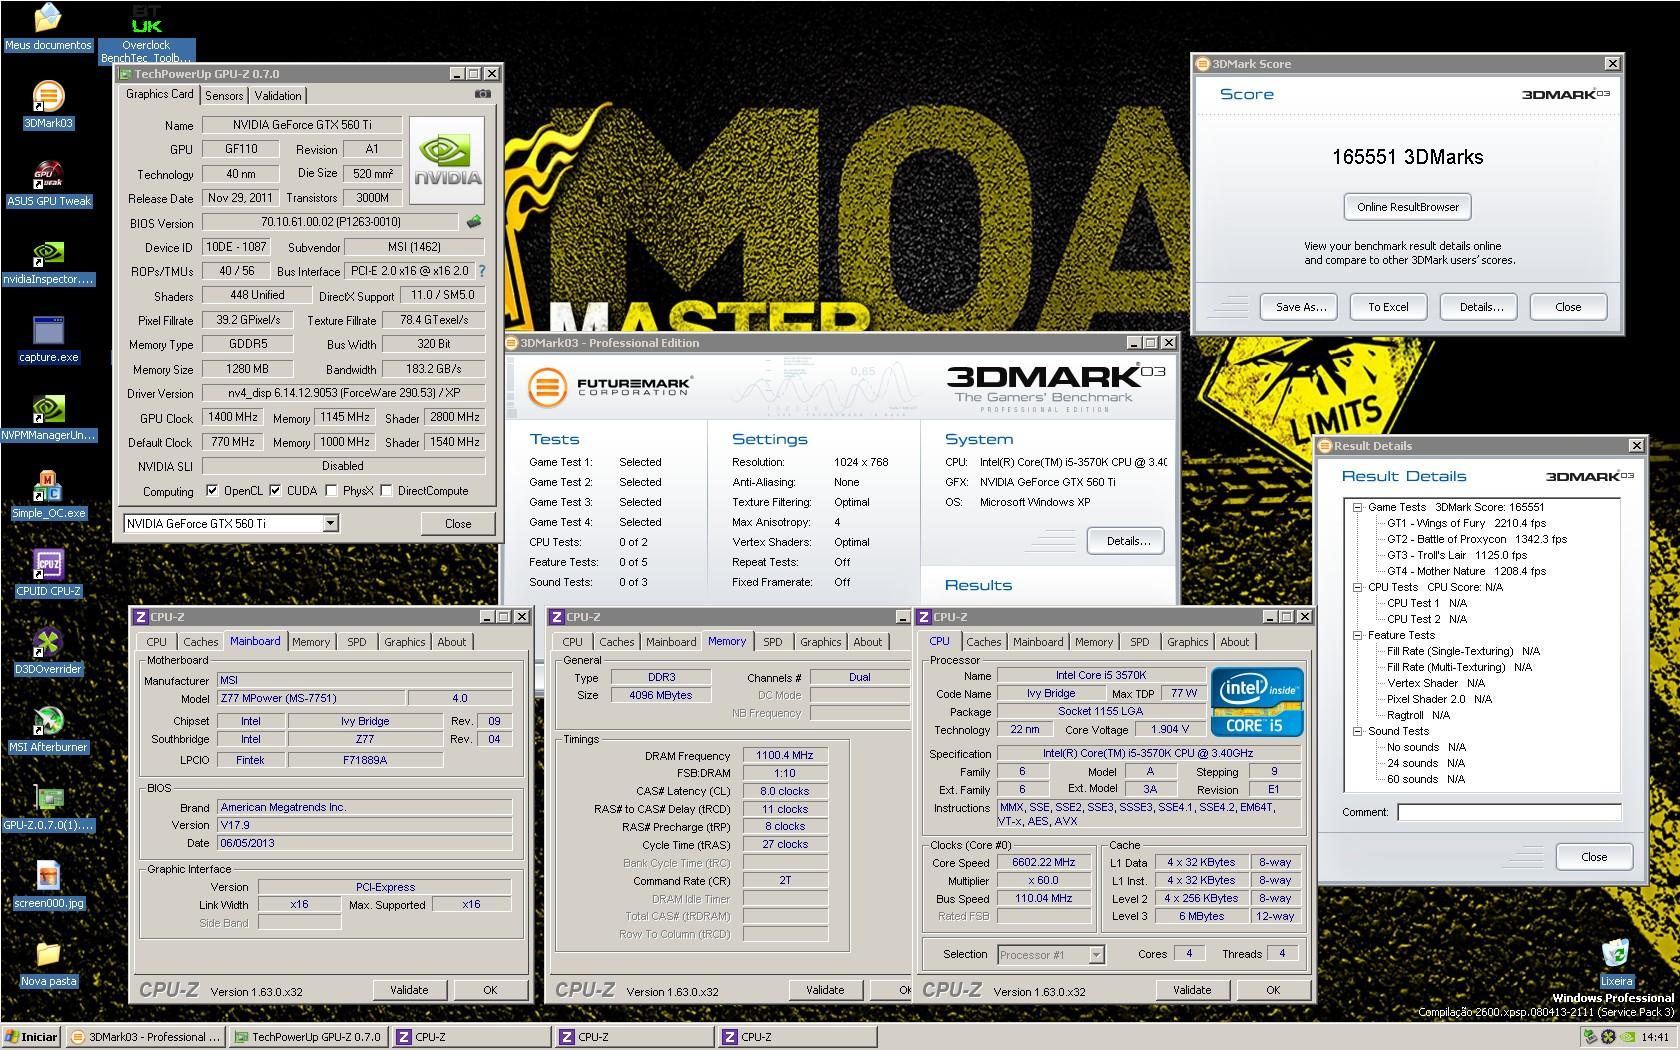This screenshot has width=1680, height=1050.
Task: Switch to the Validation tab in GPU-Z
Action: (x=278, y=96)
